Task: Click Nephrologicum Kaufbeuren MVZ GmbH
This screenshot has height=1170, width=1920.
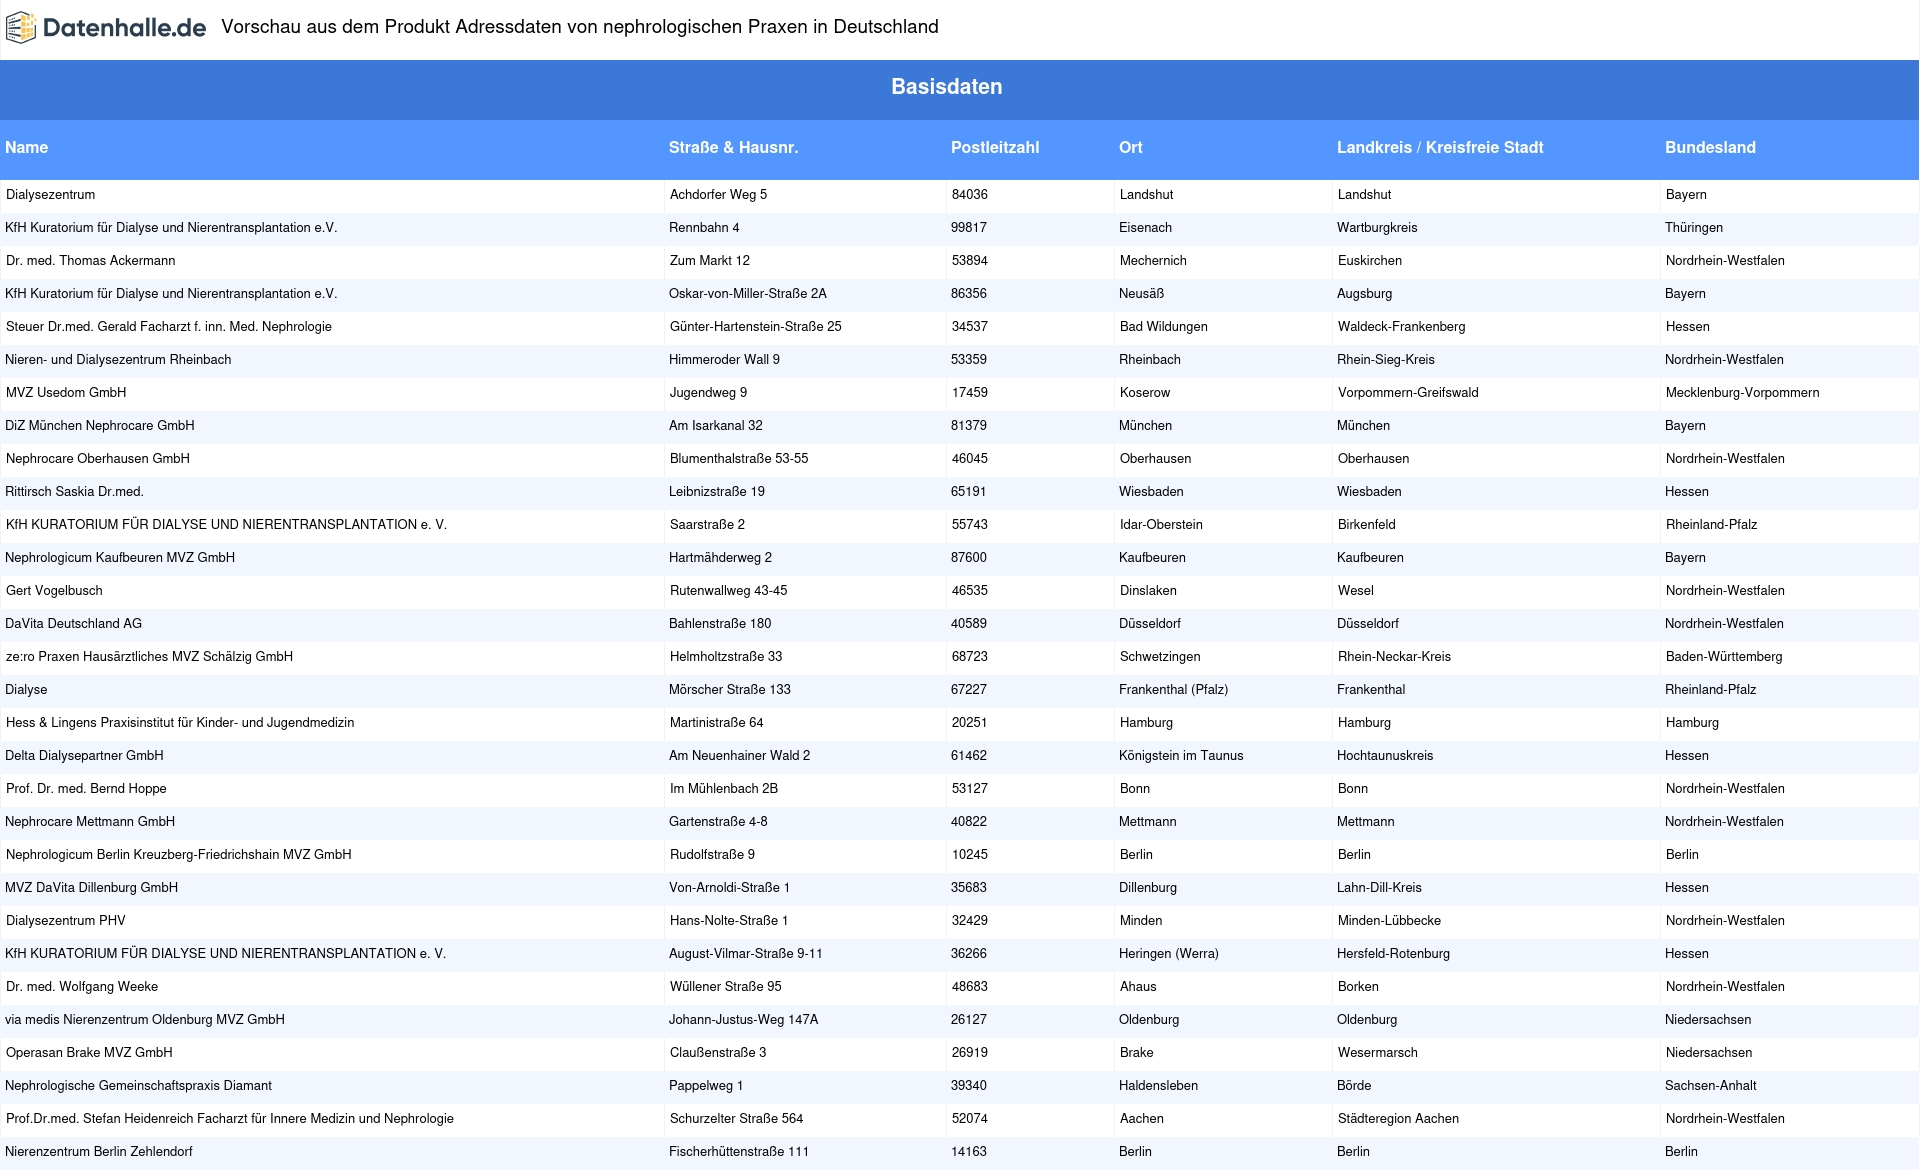Action: pyautogui.click(x=120, y=558)
